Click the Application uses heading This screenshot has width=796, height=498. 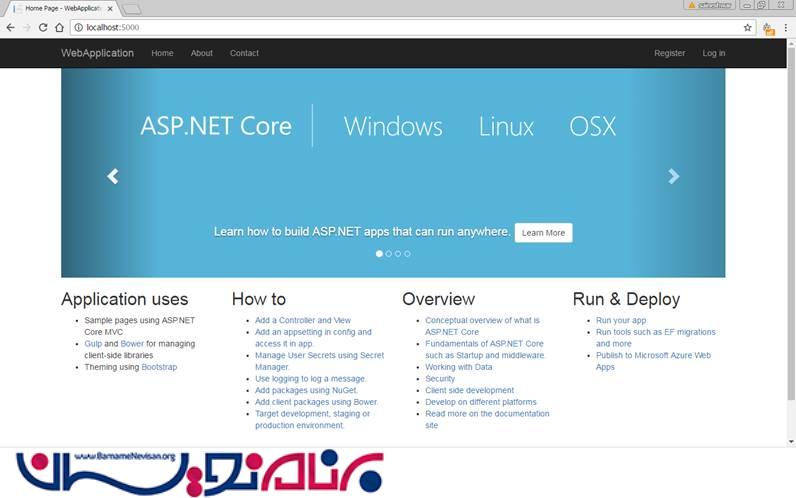[124, 300]
